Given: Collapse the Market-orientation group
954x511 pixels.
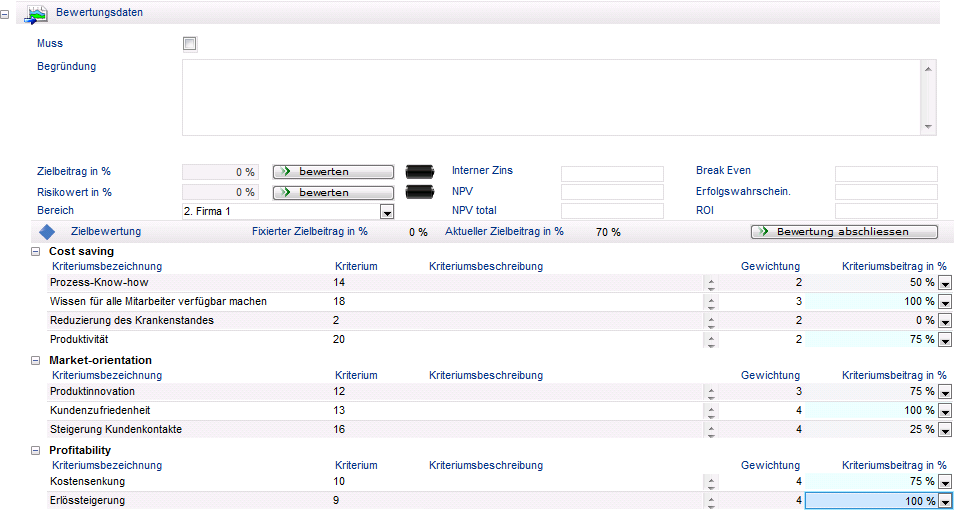Looking at the screenshot, I should [x=37, y=360].
